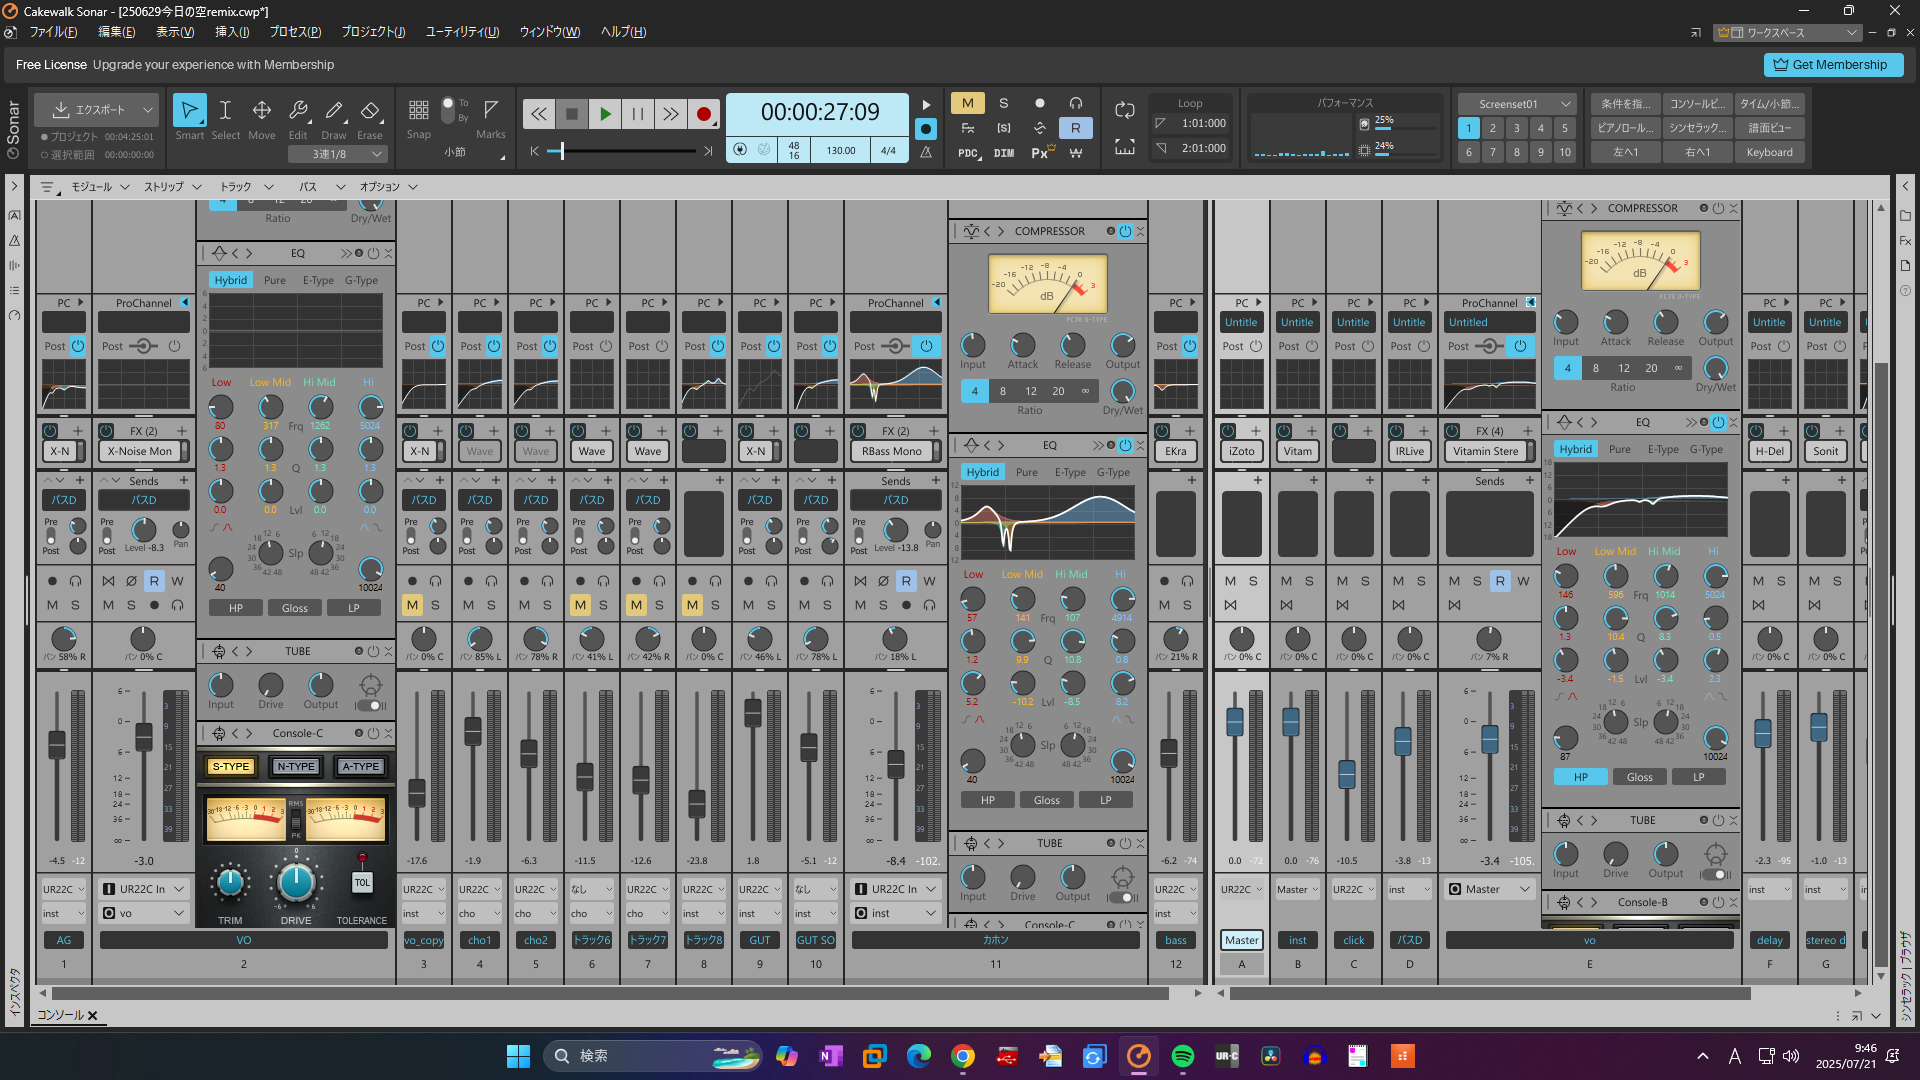
Task: Click the VO track volume fader
Action: (144, 736)
